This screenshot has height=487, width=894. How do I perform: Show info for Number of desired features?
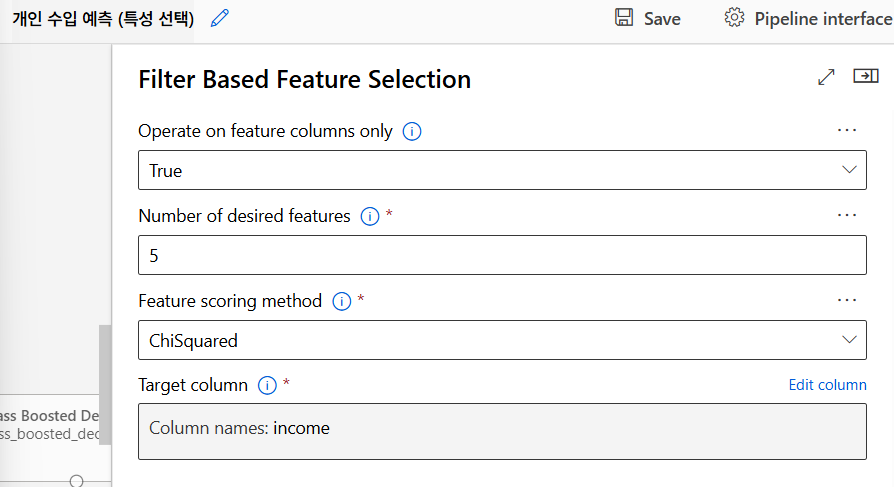[x=369, y=216]
